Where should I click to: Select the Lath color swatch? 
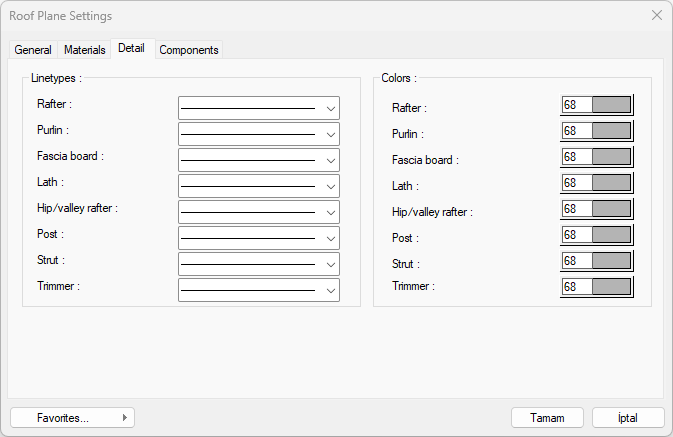[x=611, y=183]
